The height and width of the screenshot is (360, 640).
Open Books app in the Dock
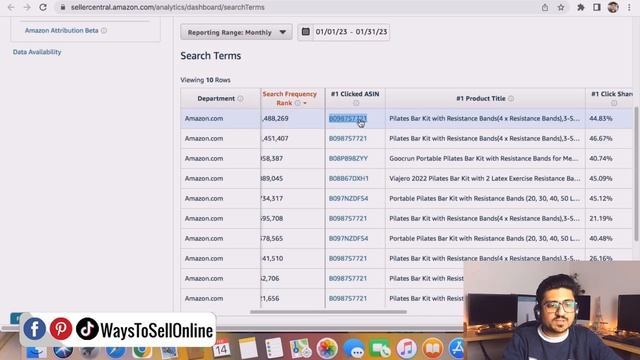pos(433,348)
